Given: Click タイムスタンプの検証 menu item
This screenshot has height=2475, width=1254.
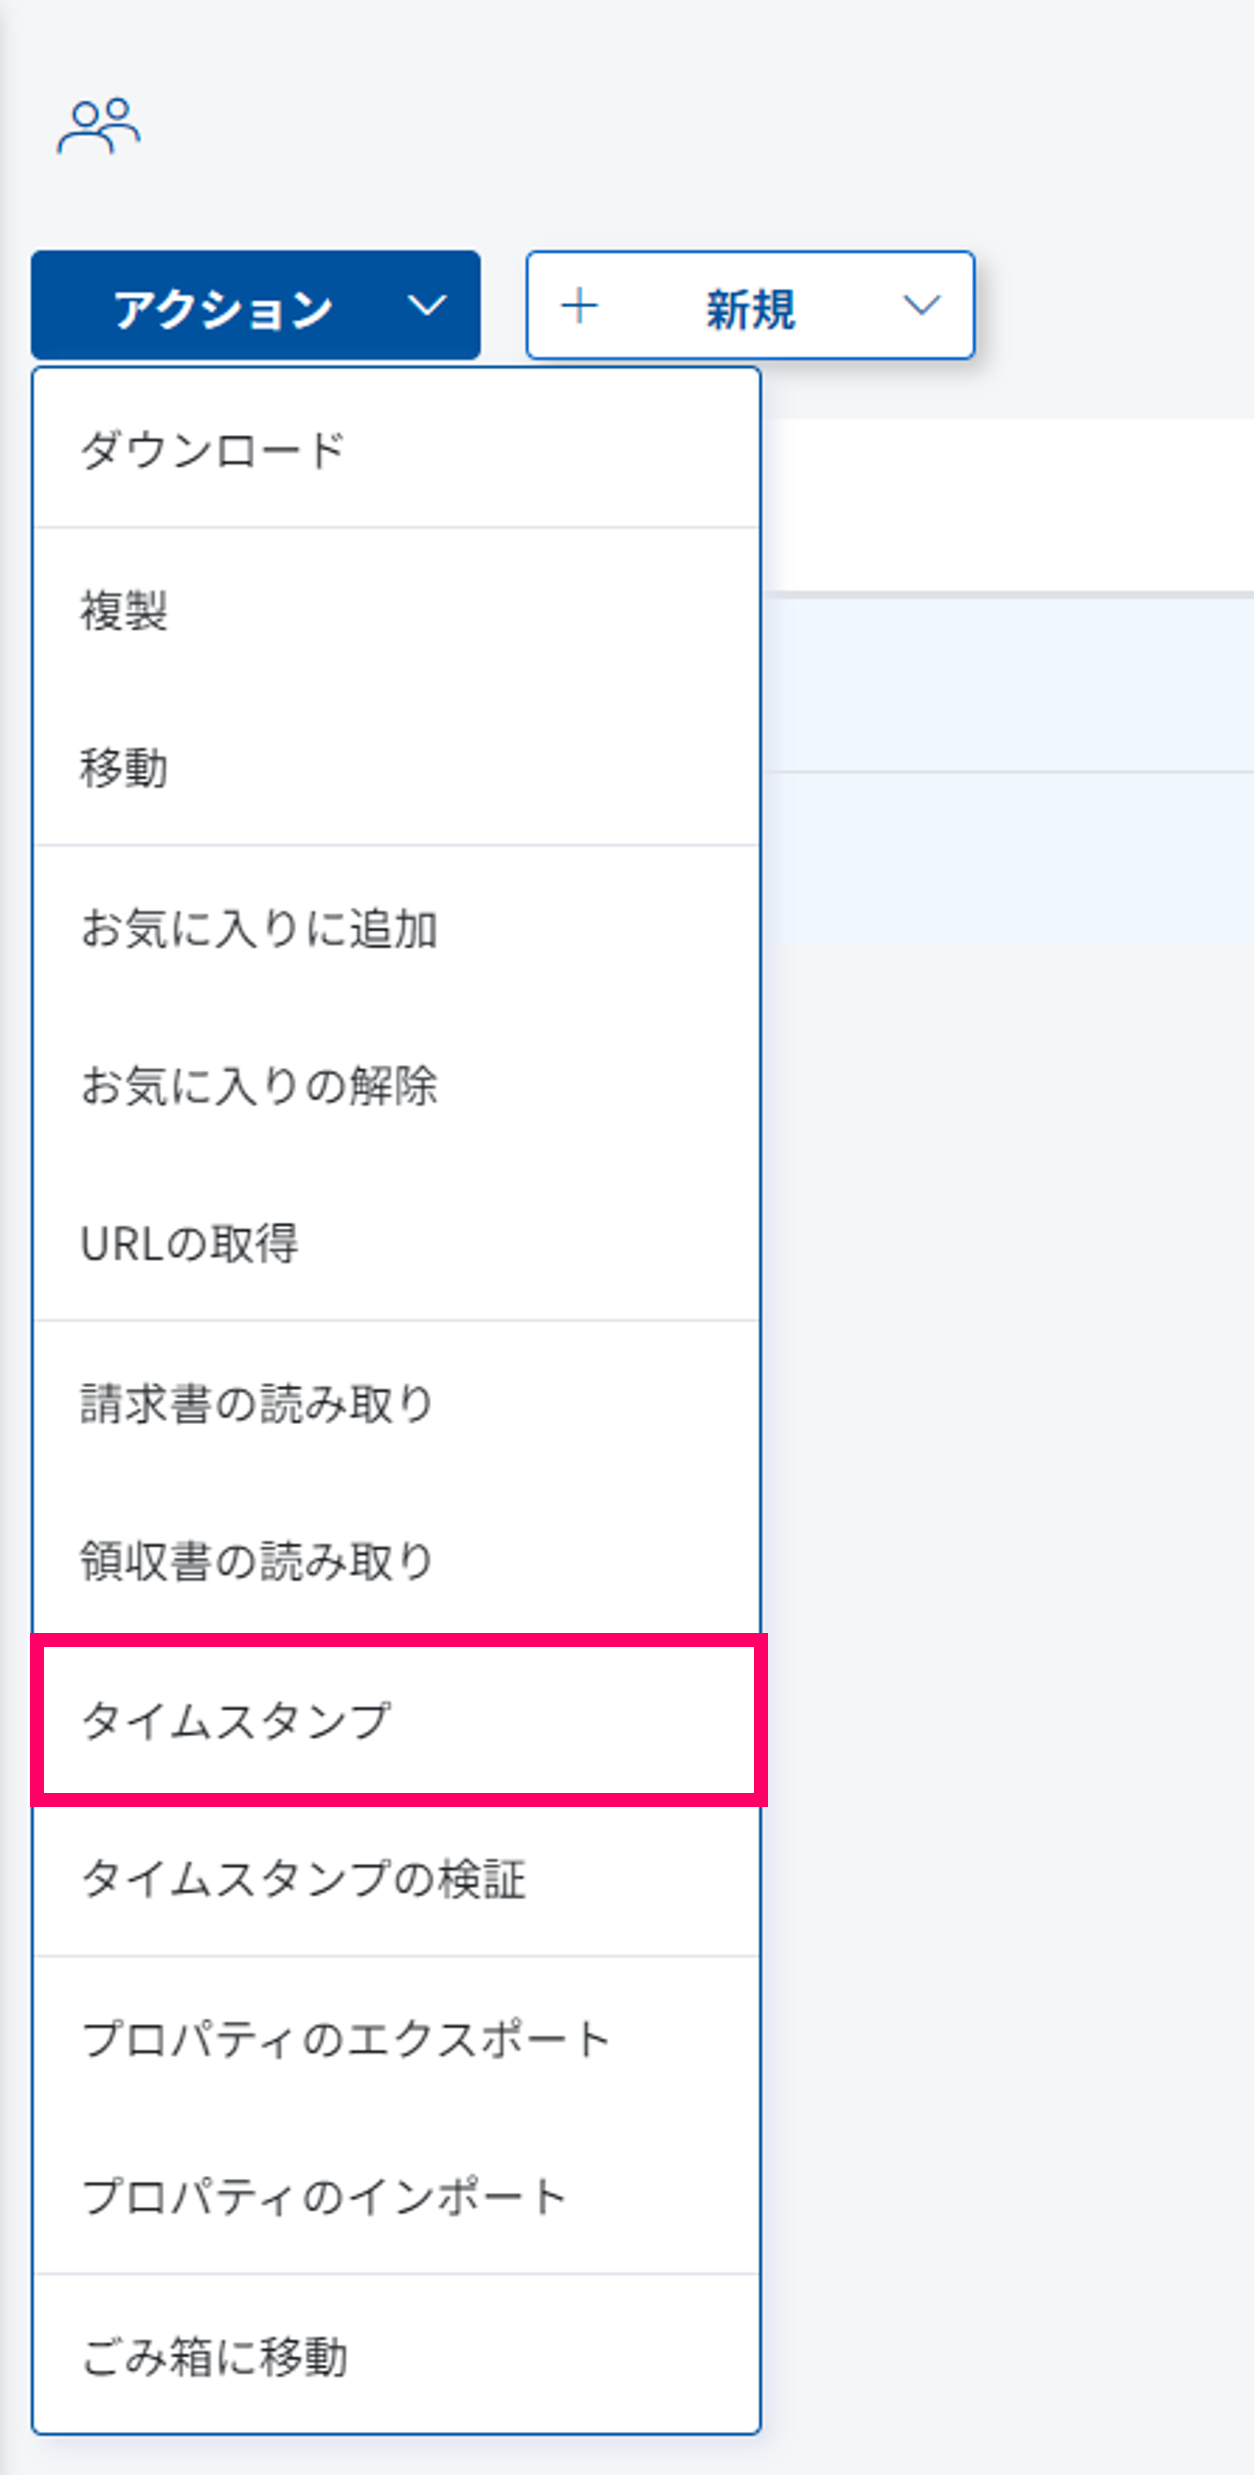Looking at the screenshot, I should coord(303,1879).
